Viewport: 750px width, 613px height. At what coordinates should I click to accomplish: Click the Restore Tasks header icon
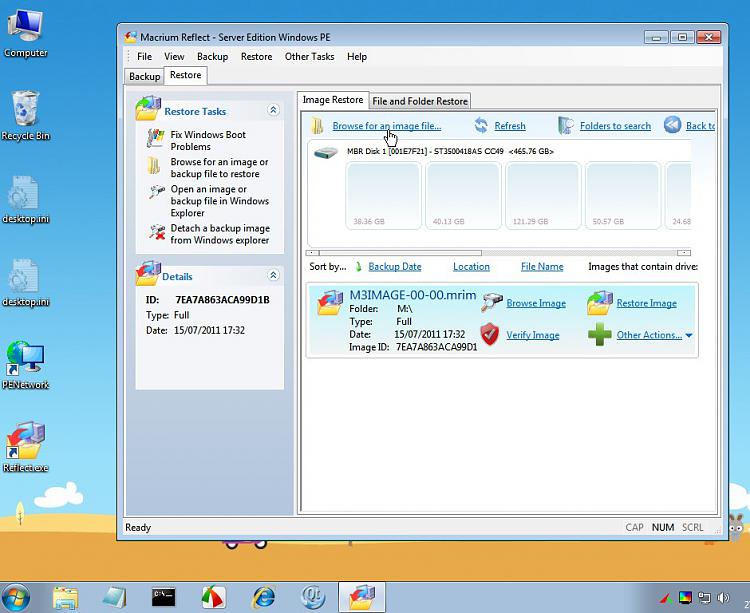tap(148, 108)
